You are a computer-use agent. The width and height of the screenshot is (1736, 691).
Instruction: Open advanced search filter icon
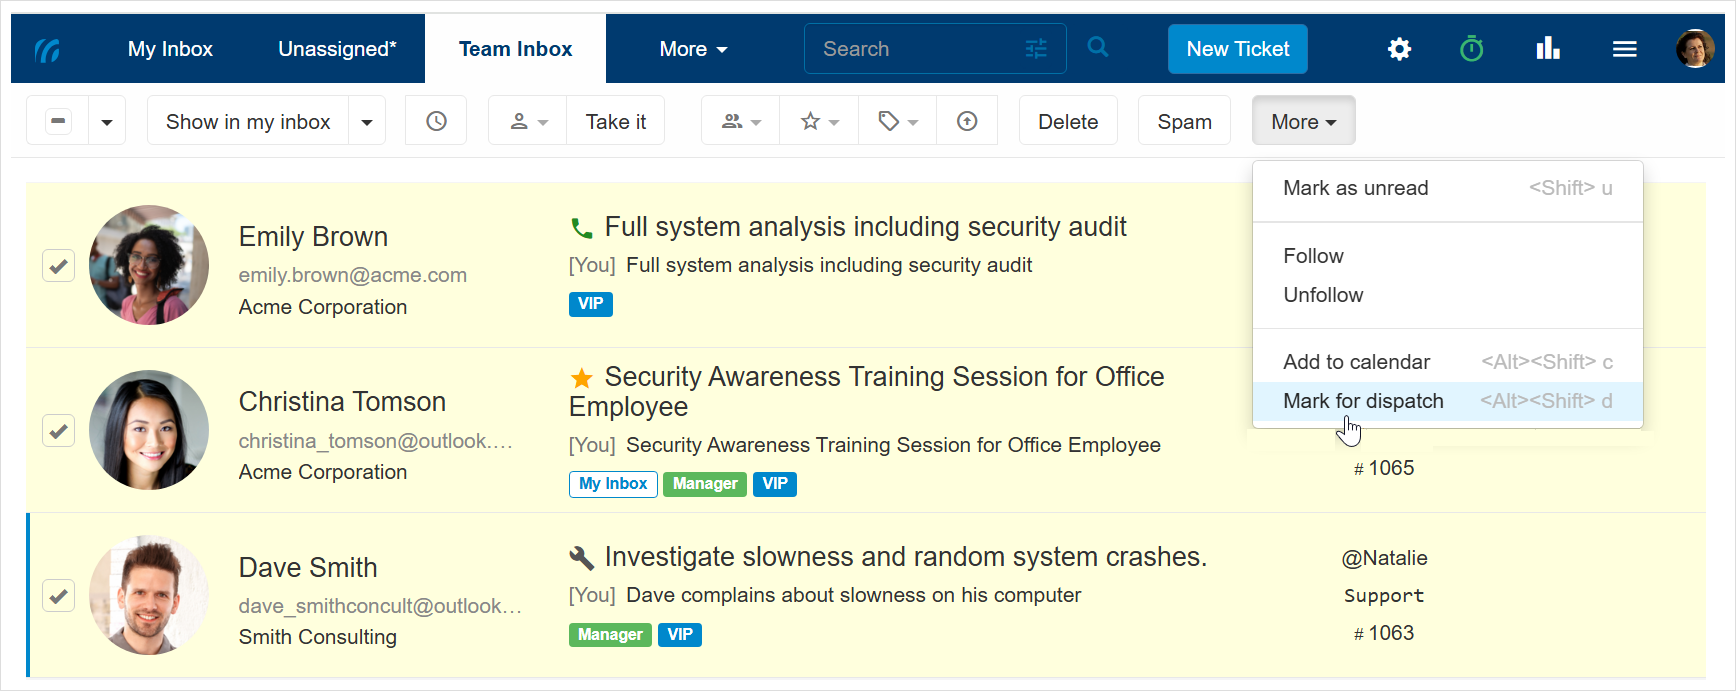click(x=1036, y=49)
